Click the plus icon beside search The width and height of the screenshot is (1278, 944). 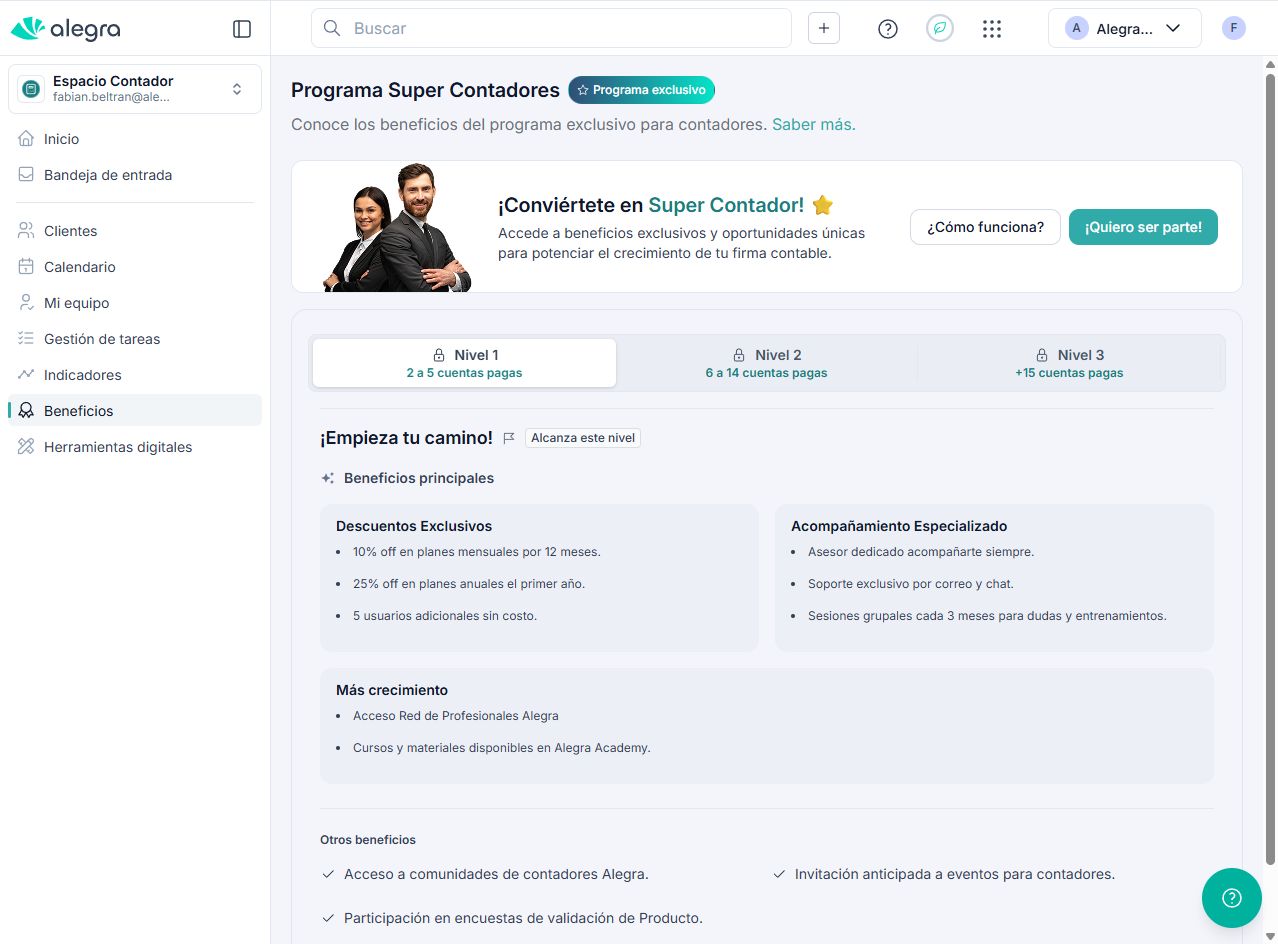coord(823,29)
